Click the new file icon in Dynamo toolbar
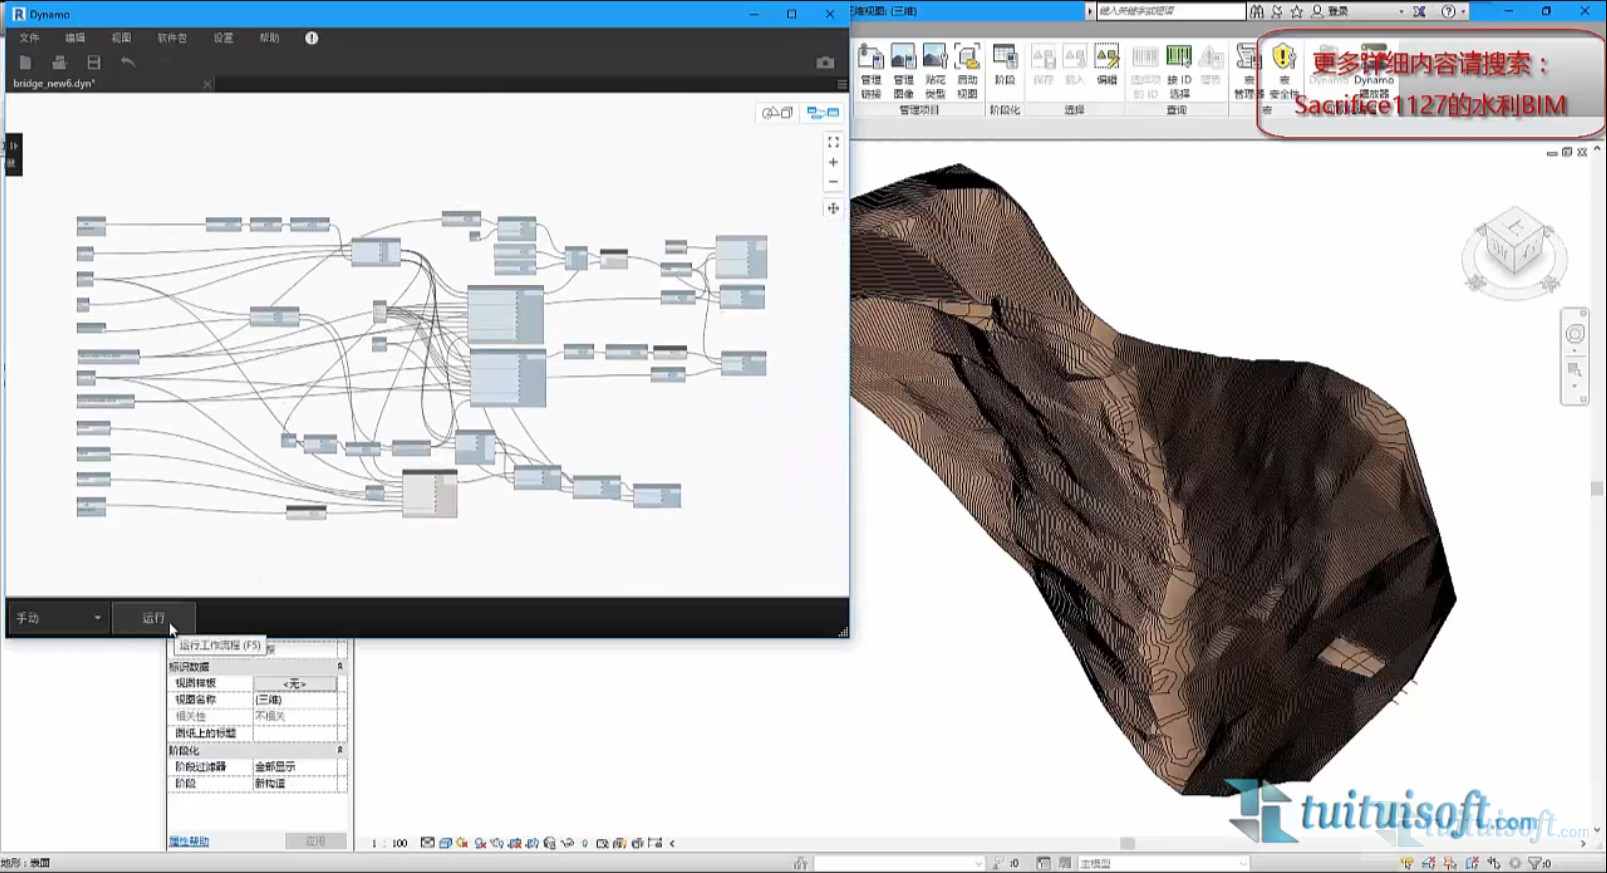 tap(25, 62)
